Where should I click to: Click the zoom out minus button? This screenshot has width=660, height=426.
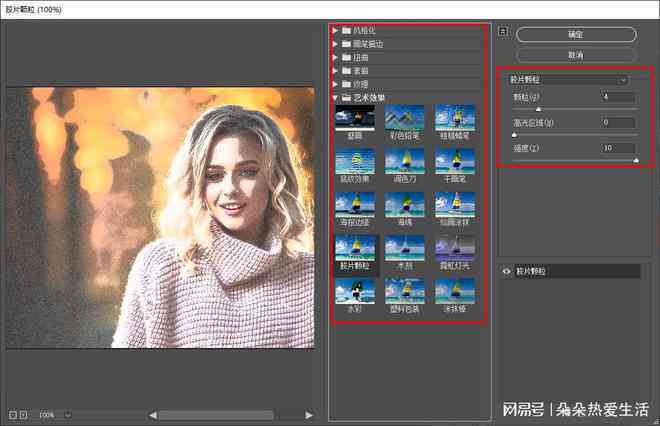click(13, 415)
